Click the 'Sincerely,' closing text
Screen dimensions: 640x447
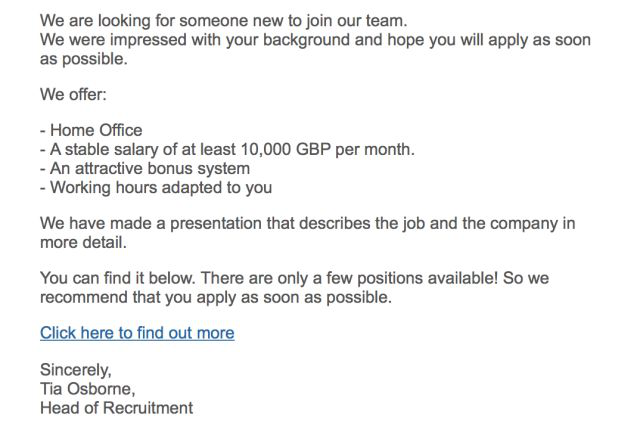click(75, 370)
